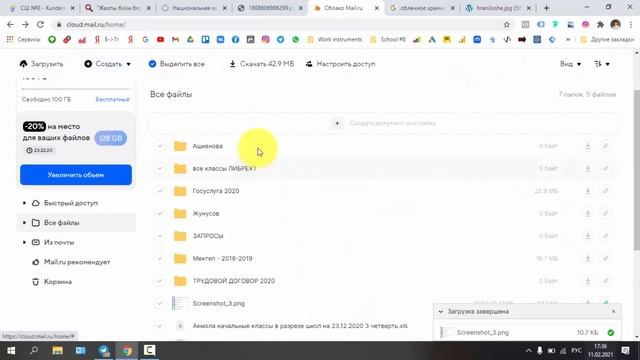Open the Facebook bookmark icon
This screenshot has width=640, height=360.
pos(236,40)
